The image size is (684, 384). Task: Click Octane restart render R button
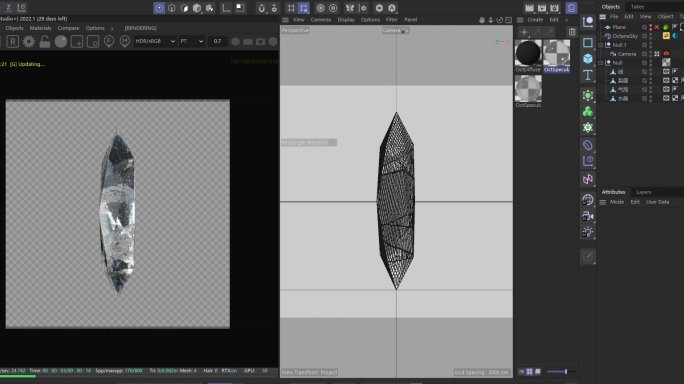point(13,41)
